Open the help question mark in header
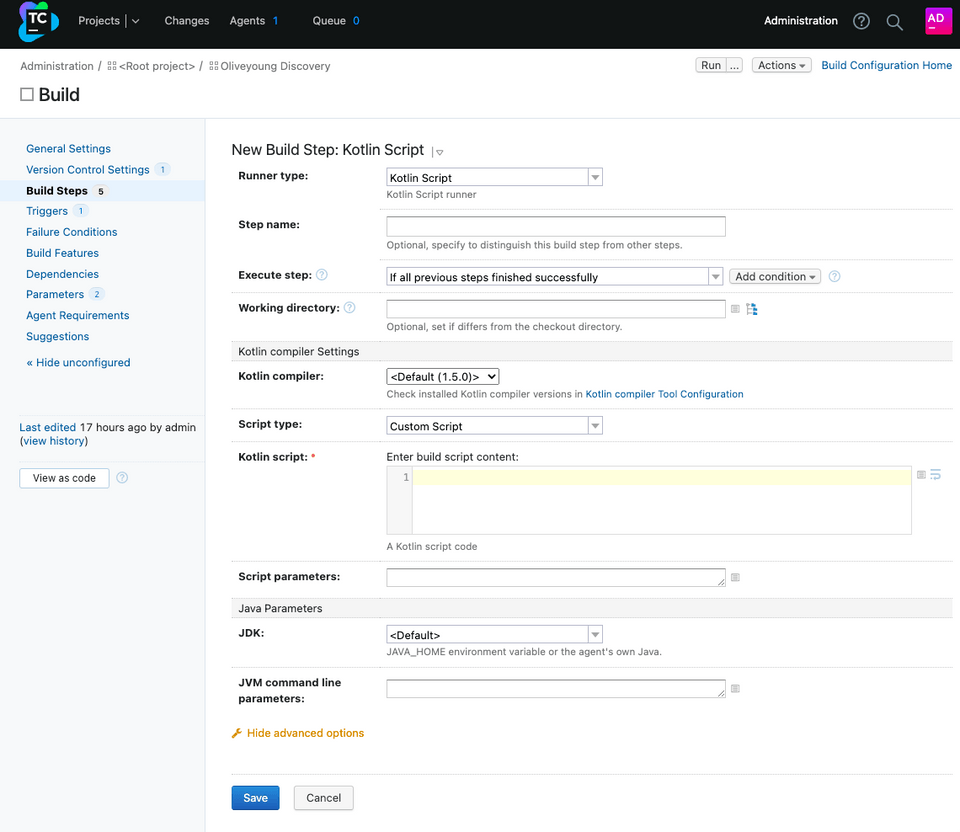The image size is (960, 832). (x=861, y=22)
